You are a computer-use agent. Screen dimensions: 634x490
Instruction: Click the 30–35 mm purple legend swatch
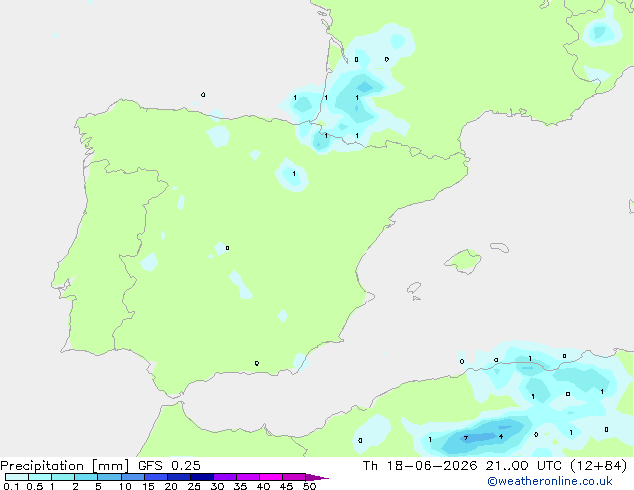pyautogui.click(x=224, y=477)
